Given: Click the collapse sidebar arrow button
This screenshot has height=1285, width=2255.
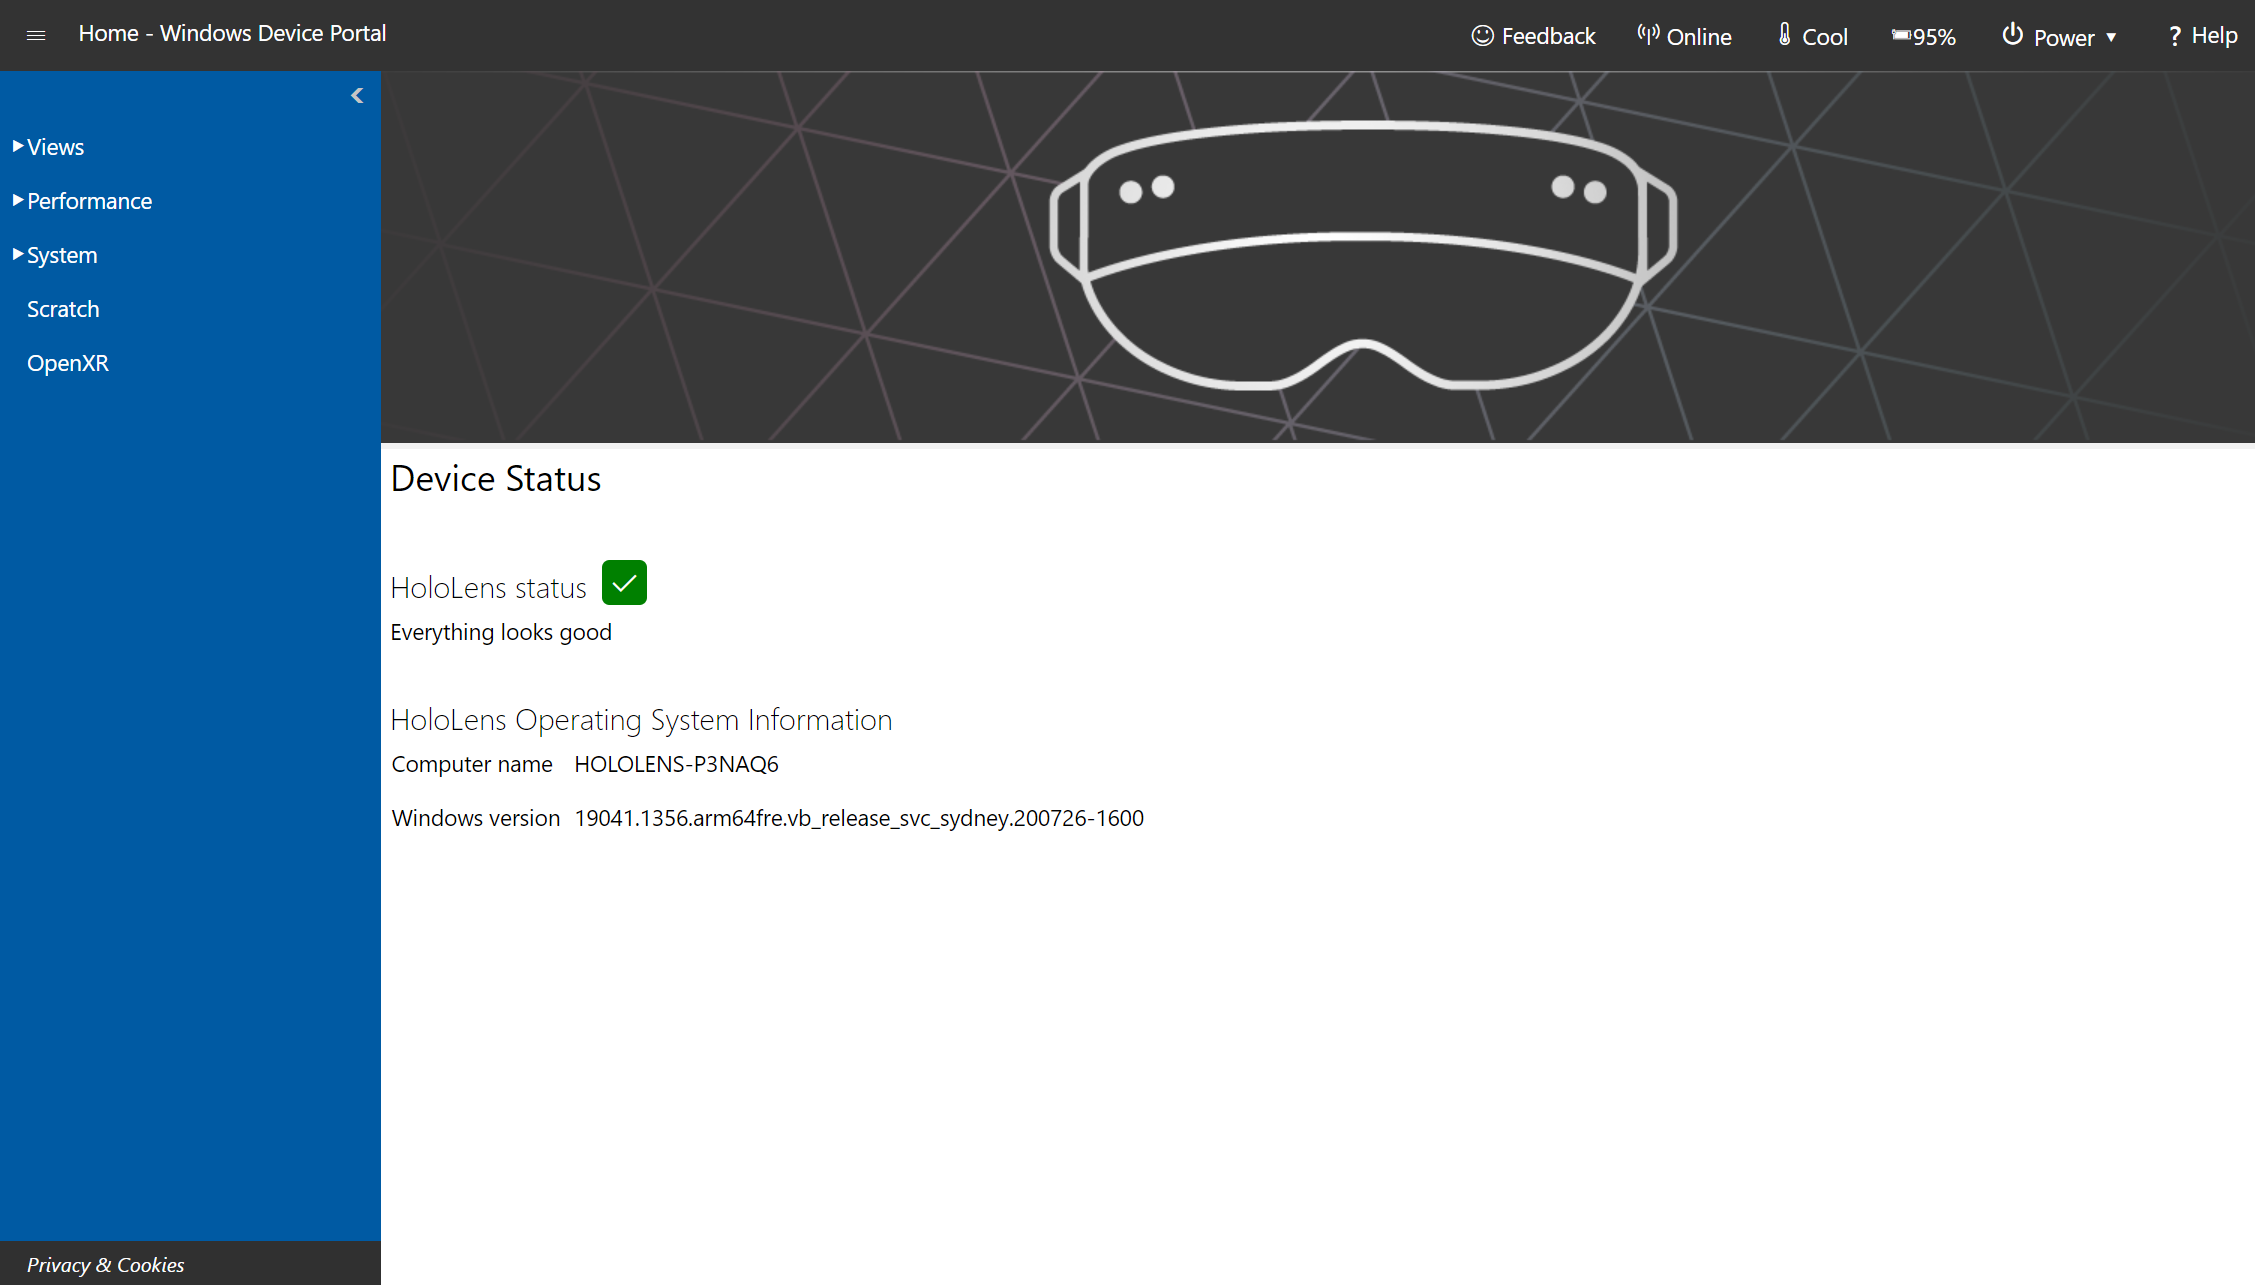Looking at the screenshot, I should point(358,96).
